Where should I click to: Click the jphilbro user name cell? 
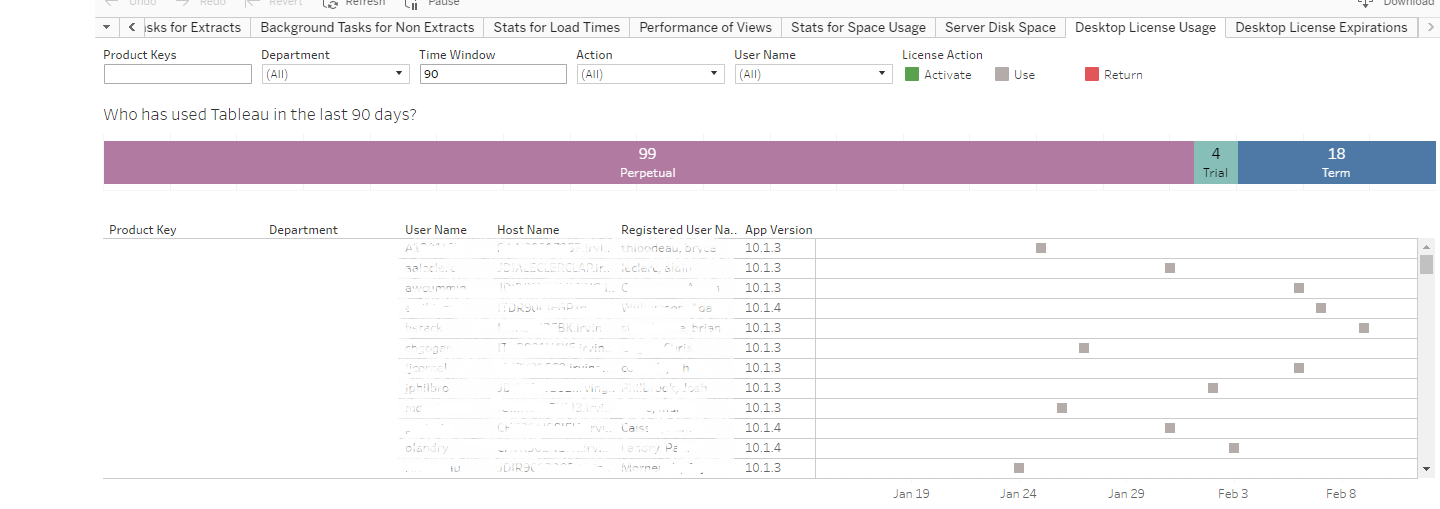pos(428,388)
